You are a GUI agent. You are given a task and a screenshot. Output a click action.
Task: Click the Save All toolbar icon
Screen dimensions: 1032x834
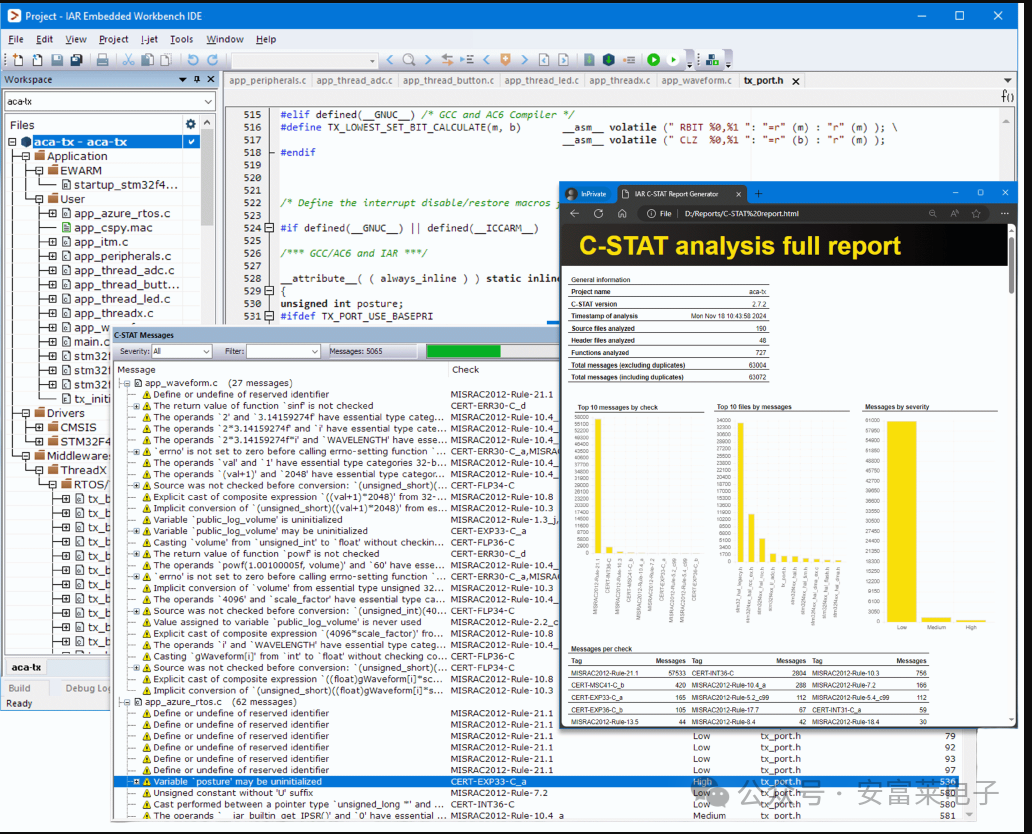[76, 60]
